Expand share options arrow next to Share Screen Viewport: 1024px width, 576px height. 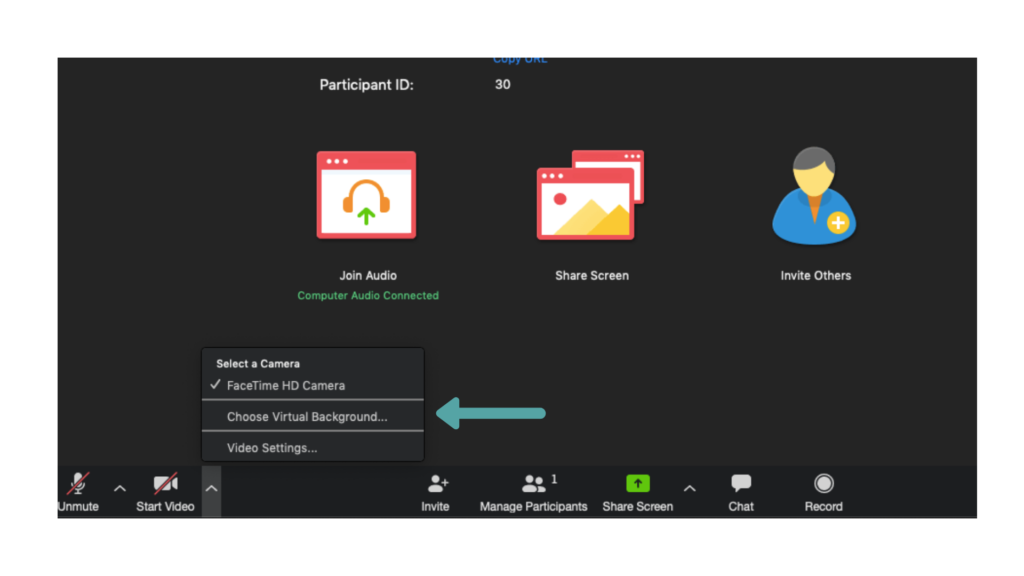[x=689, y=489]
